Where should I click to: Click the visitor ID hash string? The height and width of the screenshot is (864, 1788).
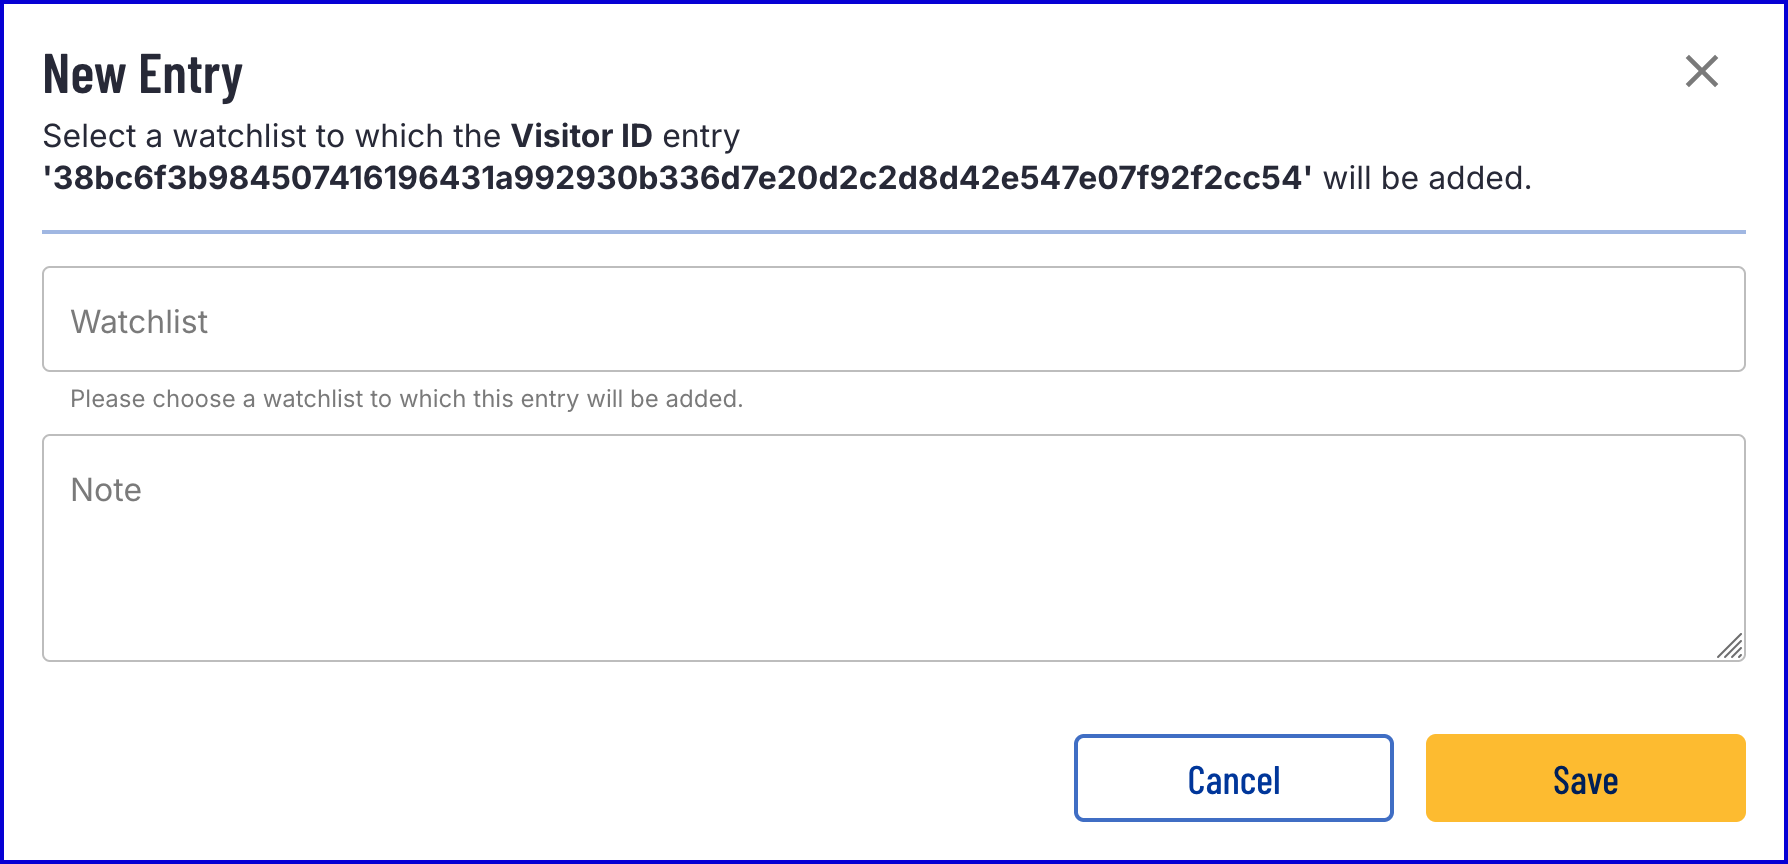click(x=677, y=179)
